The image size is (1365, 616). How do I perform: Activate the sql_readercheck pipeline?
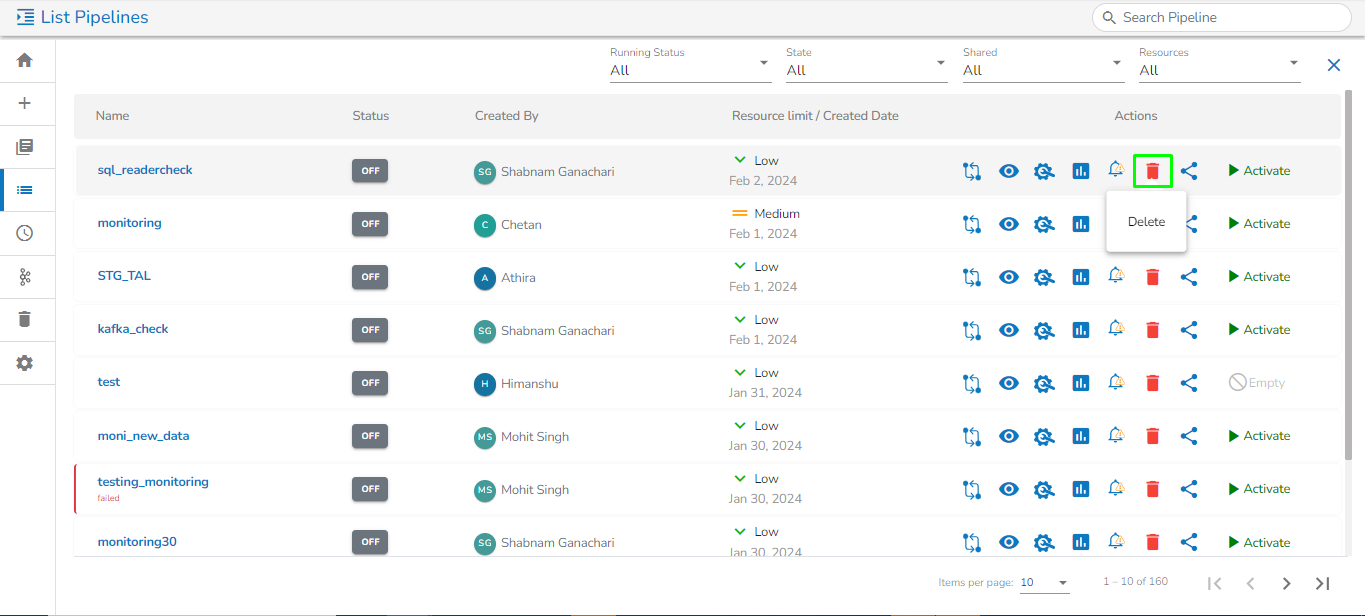tap(1259, 171)
